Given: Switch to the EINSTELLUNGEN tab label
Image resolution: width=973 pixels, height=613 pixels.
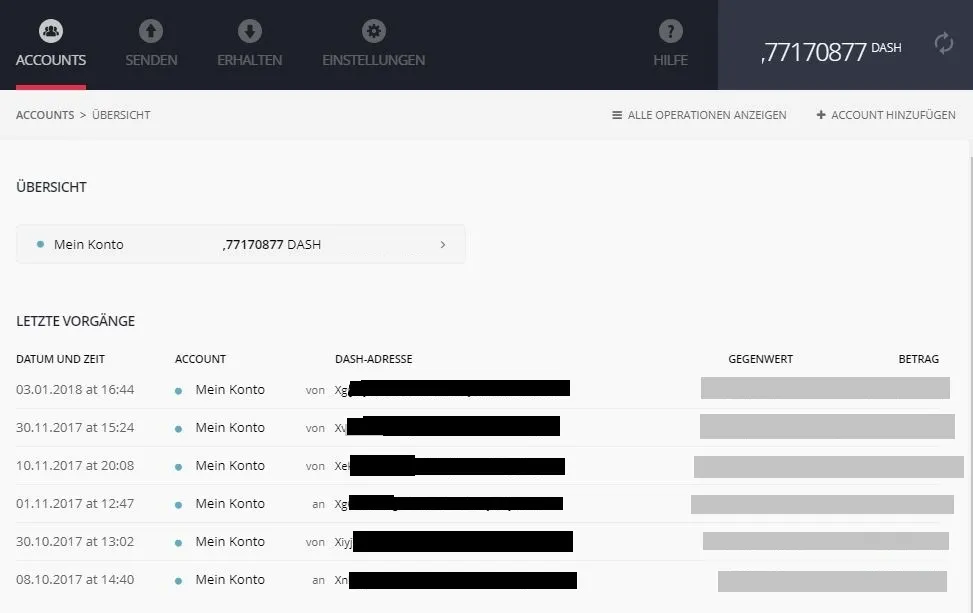Looking at the screenshot, I should click(374, 60).
